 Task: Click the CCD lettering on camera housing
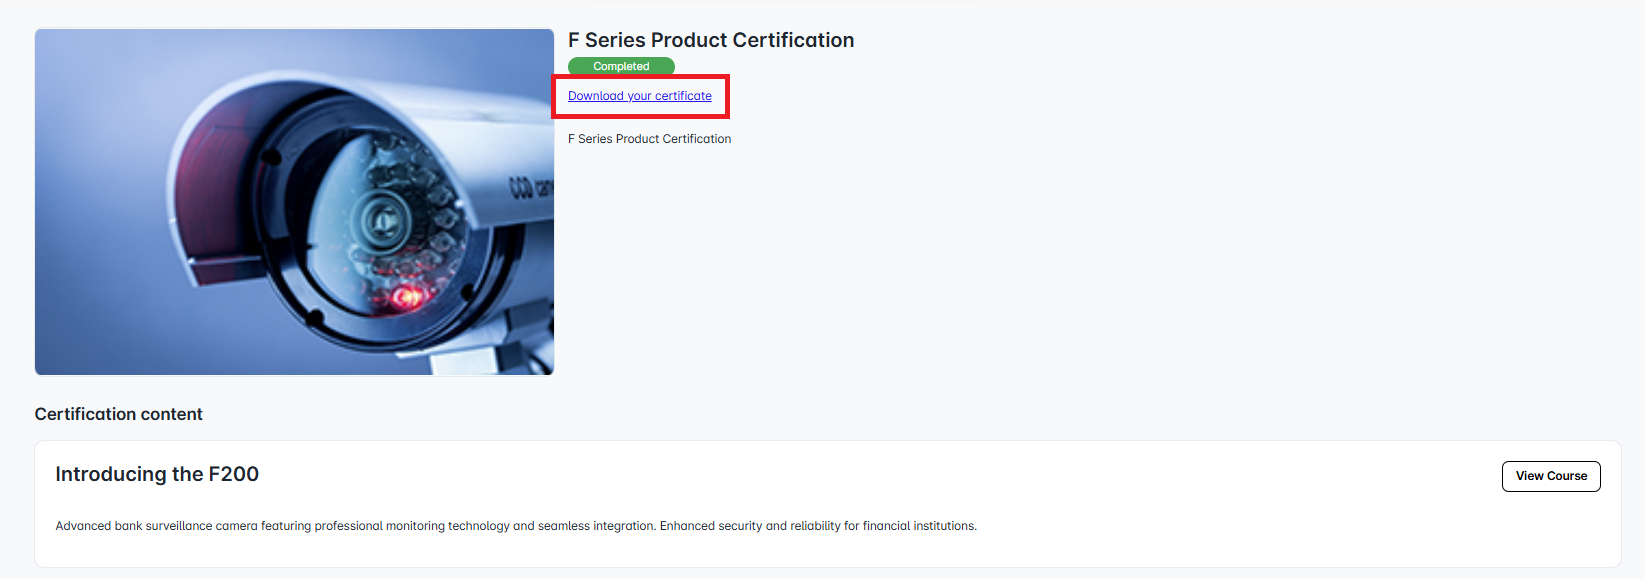click(x=529, y=187)
